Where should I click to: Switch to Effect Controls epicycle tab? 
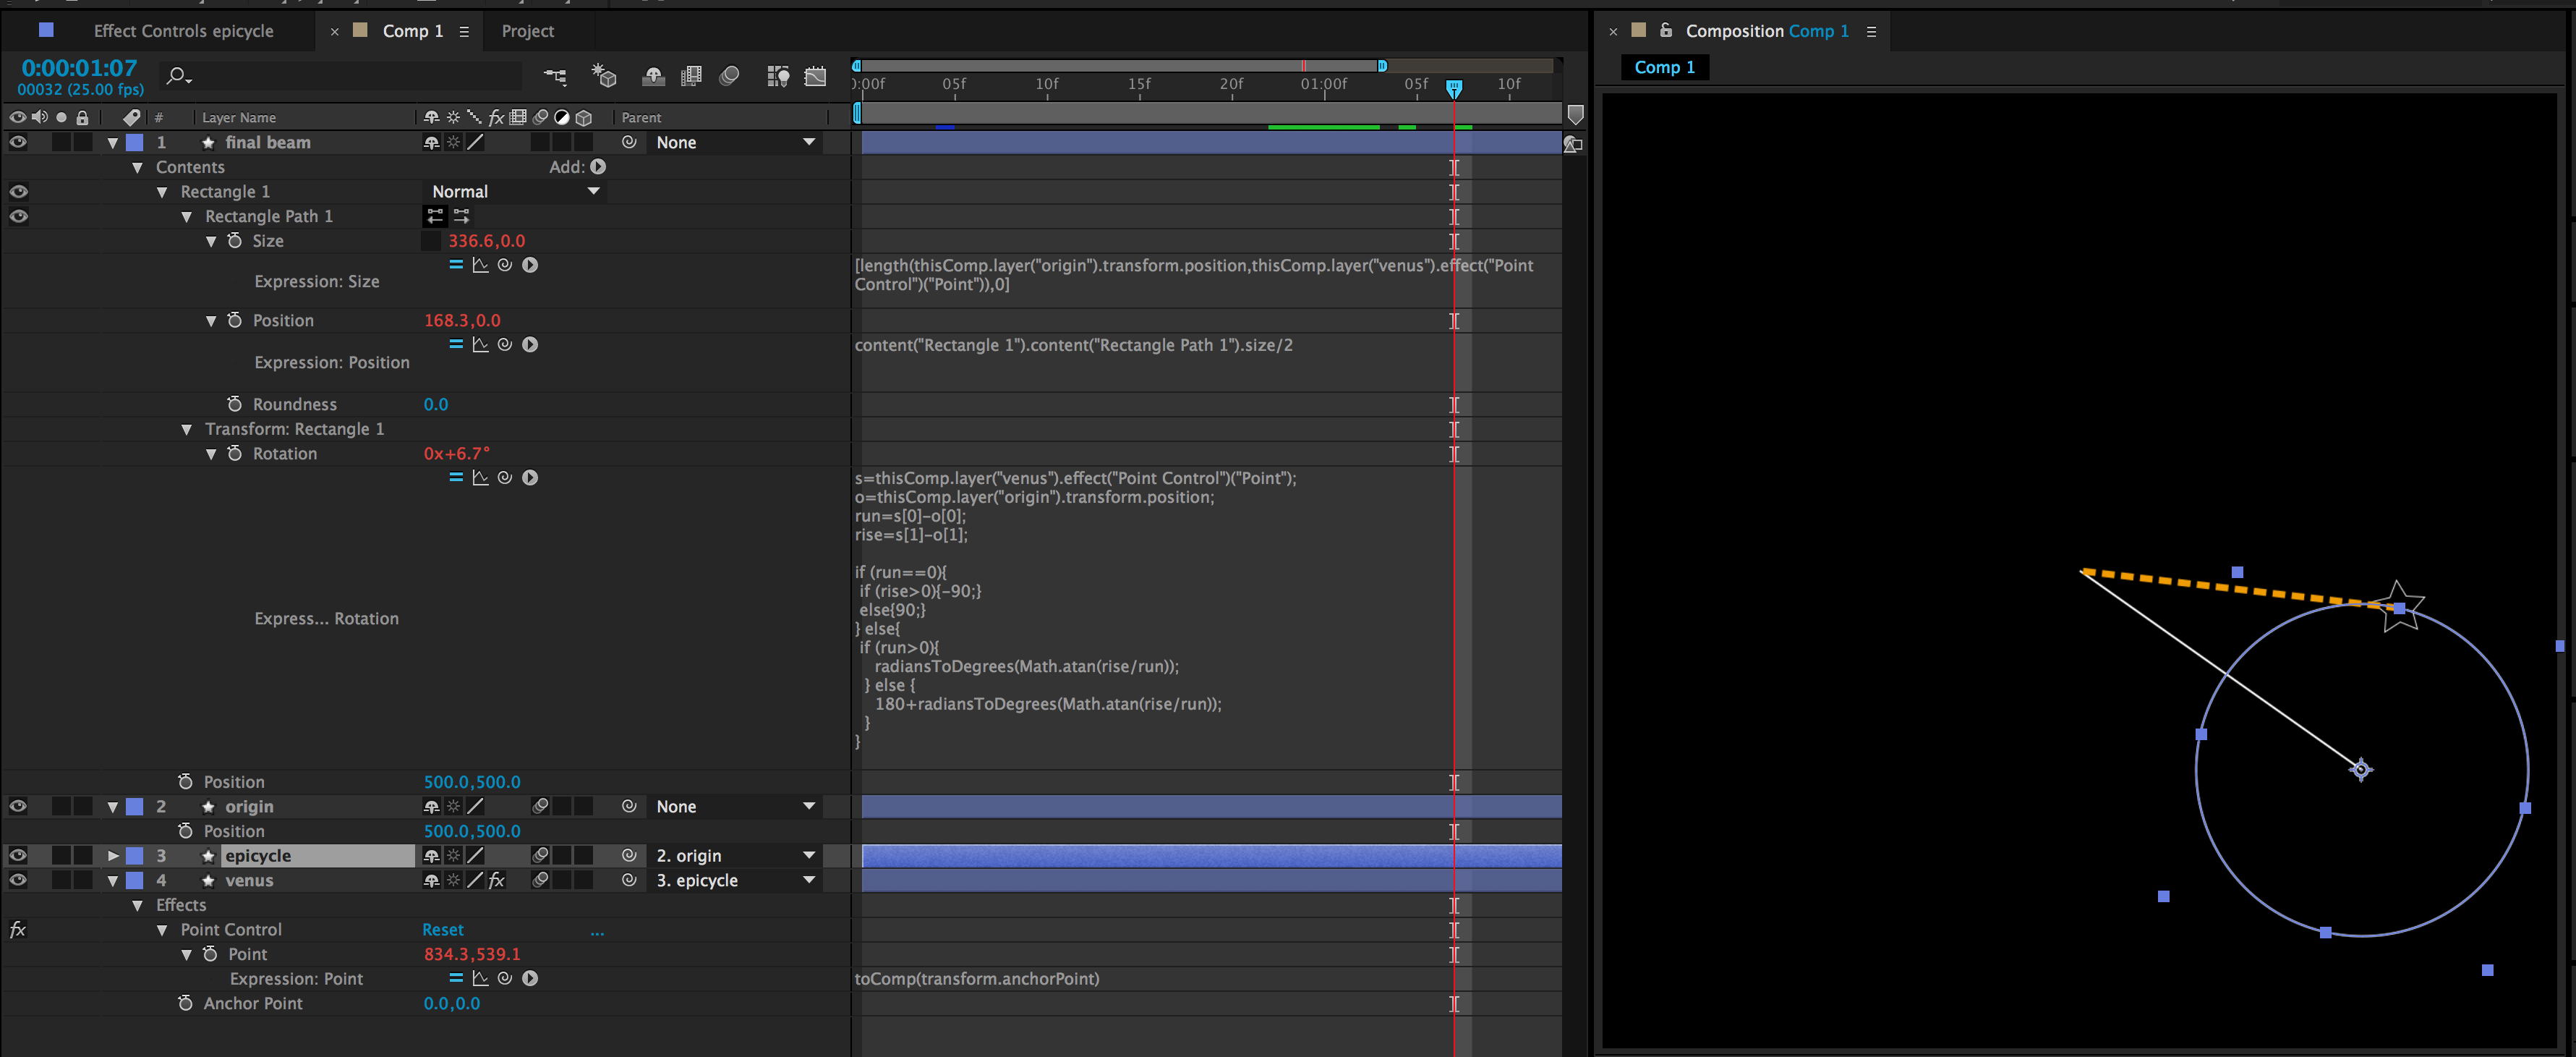183,31
